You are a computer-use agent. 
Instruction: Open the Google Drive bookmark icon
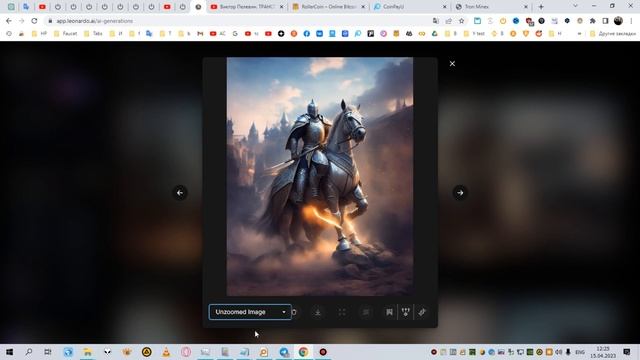pyautogui.click(x=435, y=33)
